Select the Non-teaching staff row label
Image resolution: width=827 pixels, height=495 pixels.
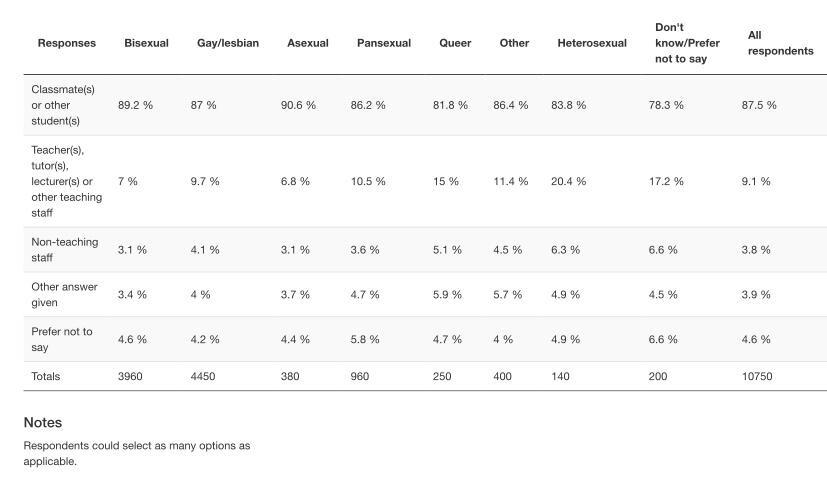(63, 249)
